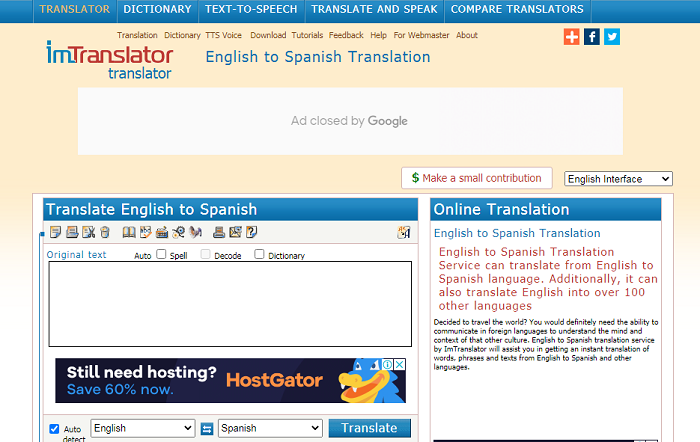Click the ad info icon on HostGator banner
Screen dimensions: 700x442
[x=388, y=364]
